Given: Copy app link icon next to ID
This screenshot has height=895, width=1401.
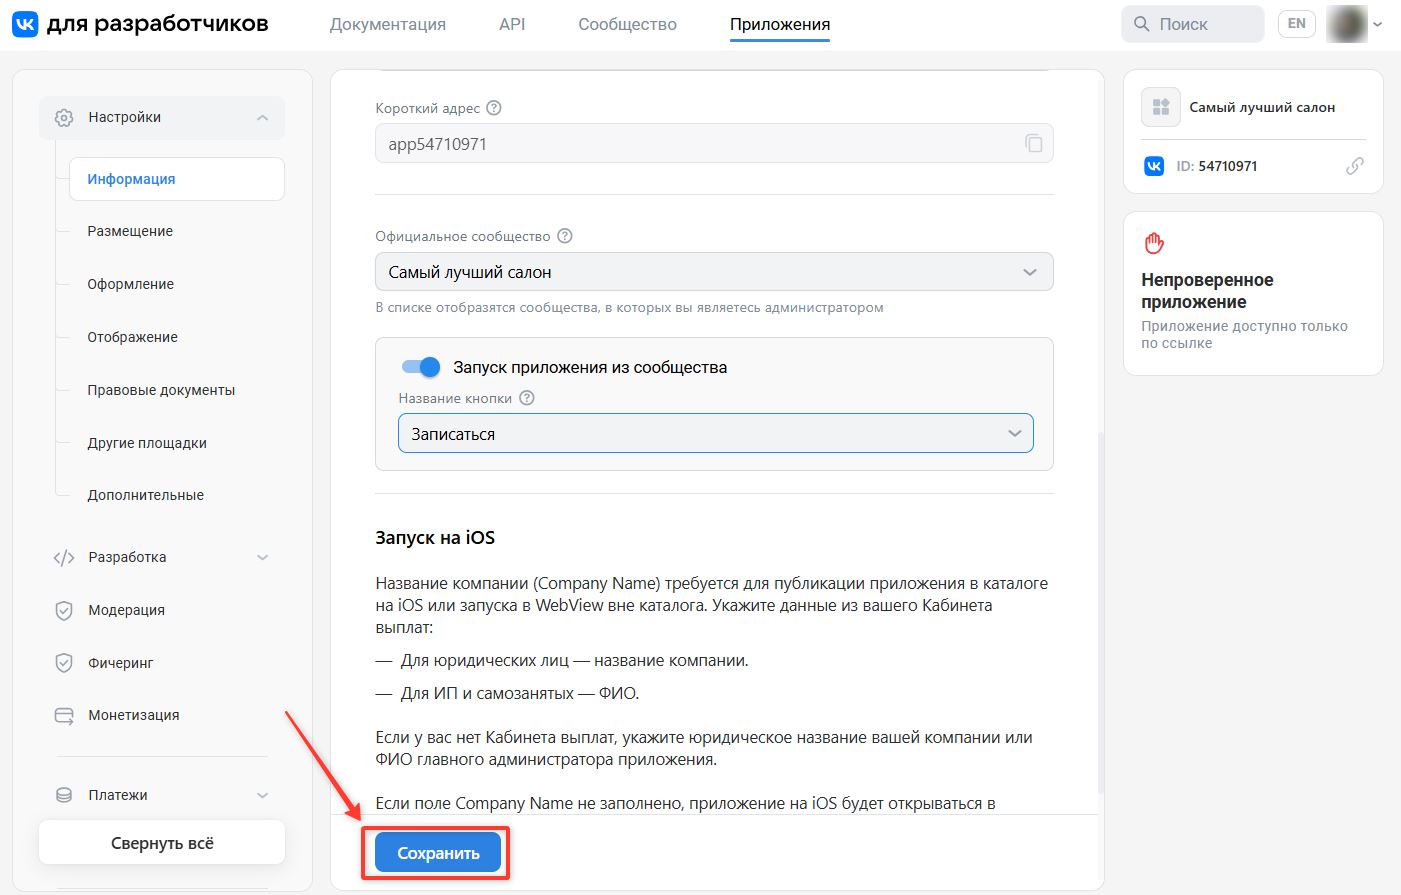Looking at the screenshot, I should pos(1354,166).
